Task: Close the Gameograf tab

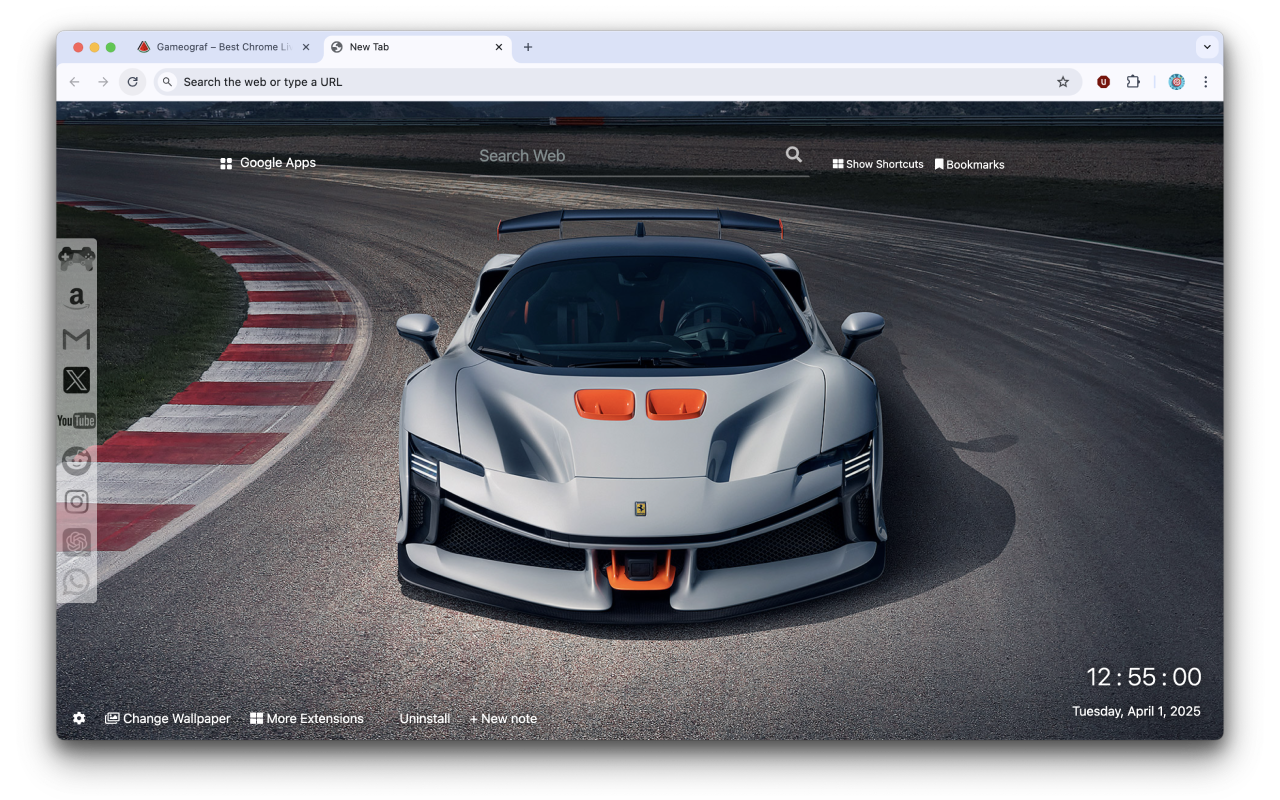Action: pos(306,47)
